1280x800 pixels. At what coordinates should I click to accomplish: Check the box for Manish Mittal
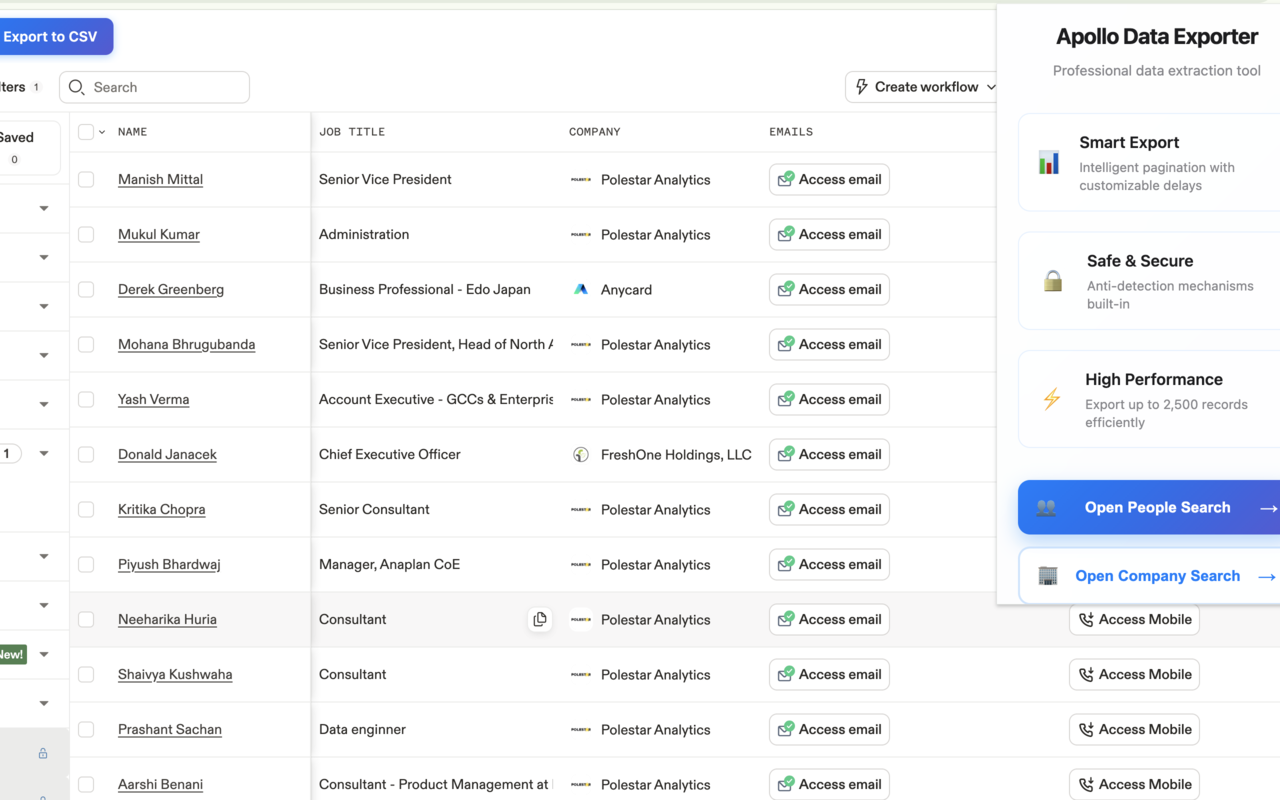point(86,179)
